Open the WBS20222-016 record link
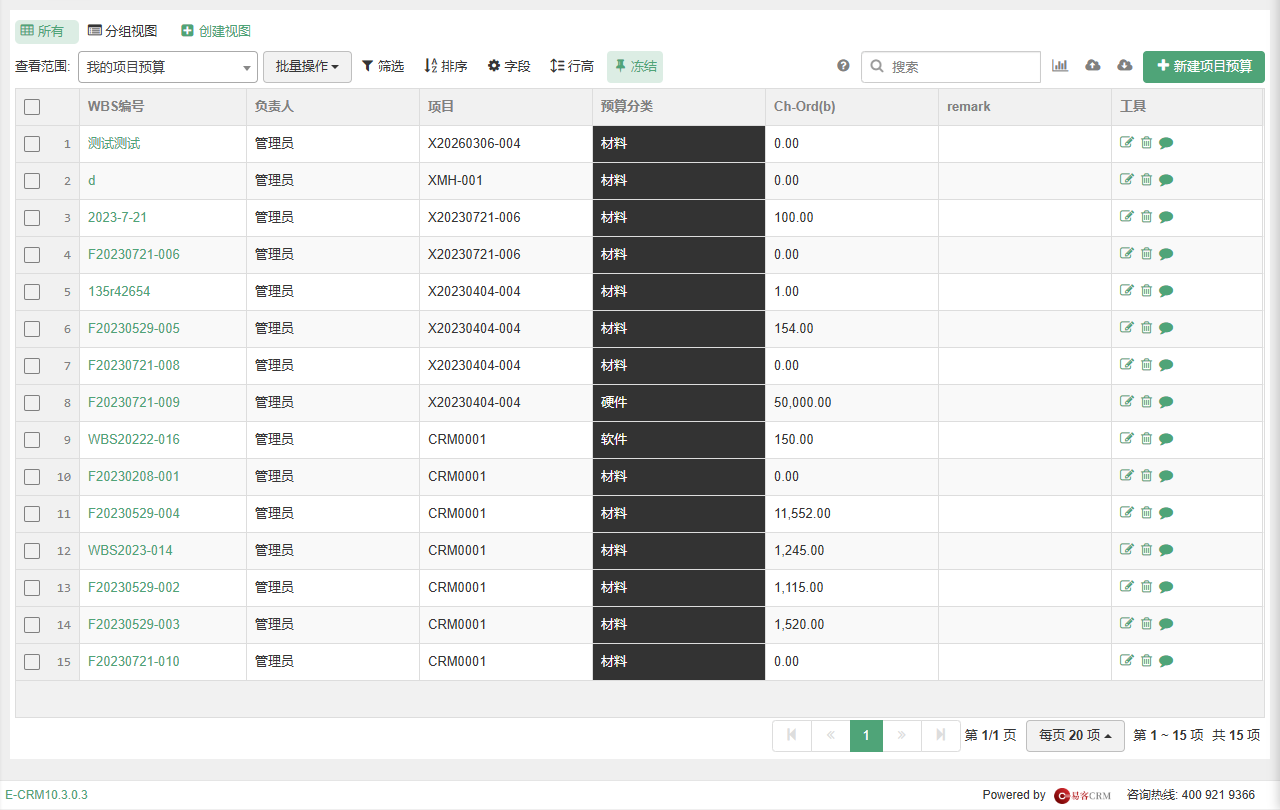 click(x=134, y=439)
